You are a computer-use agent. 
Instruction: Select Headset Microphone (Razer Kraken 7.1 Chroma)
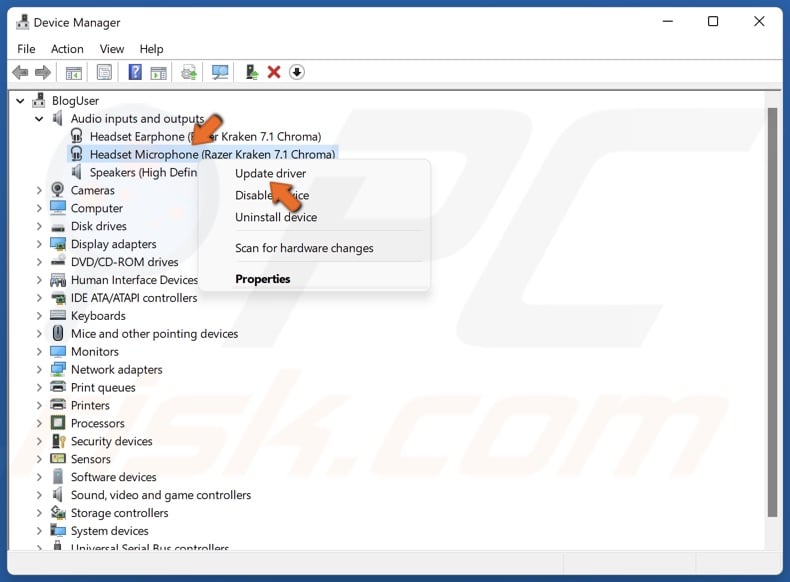[212, 154]
